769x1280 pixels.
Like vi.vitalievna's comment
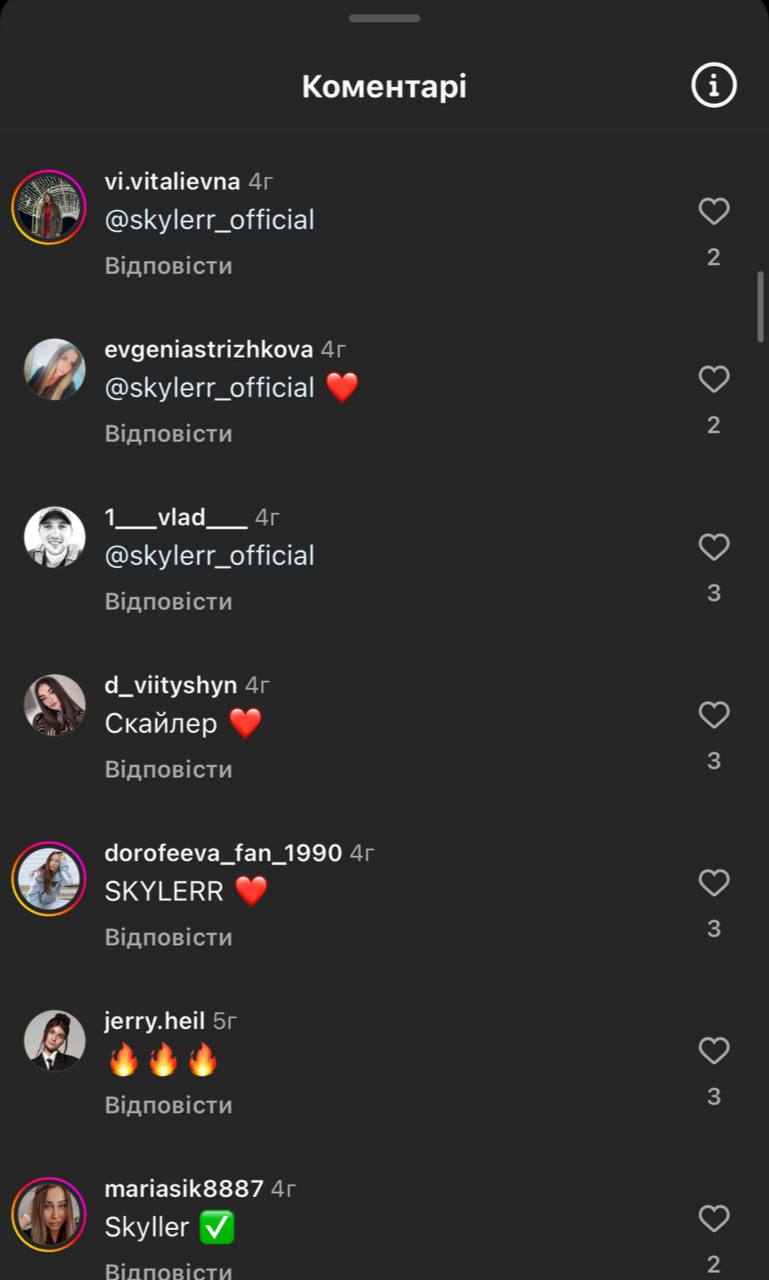click(x=713, y=211)
